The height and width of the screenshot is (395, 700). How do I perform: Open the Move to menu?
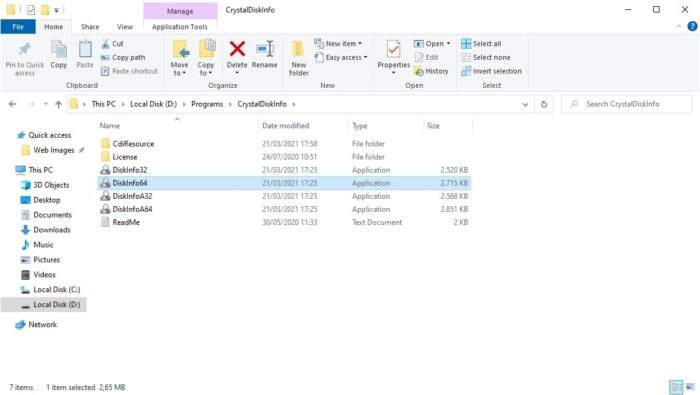pos(179,58)
